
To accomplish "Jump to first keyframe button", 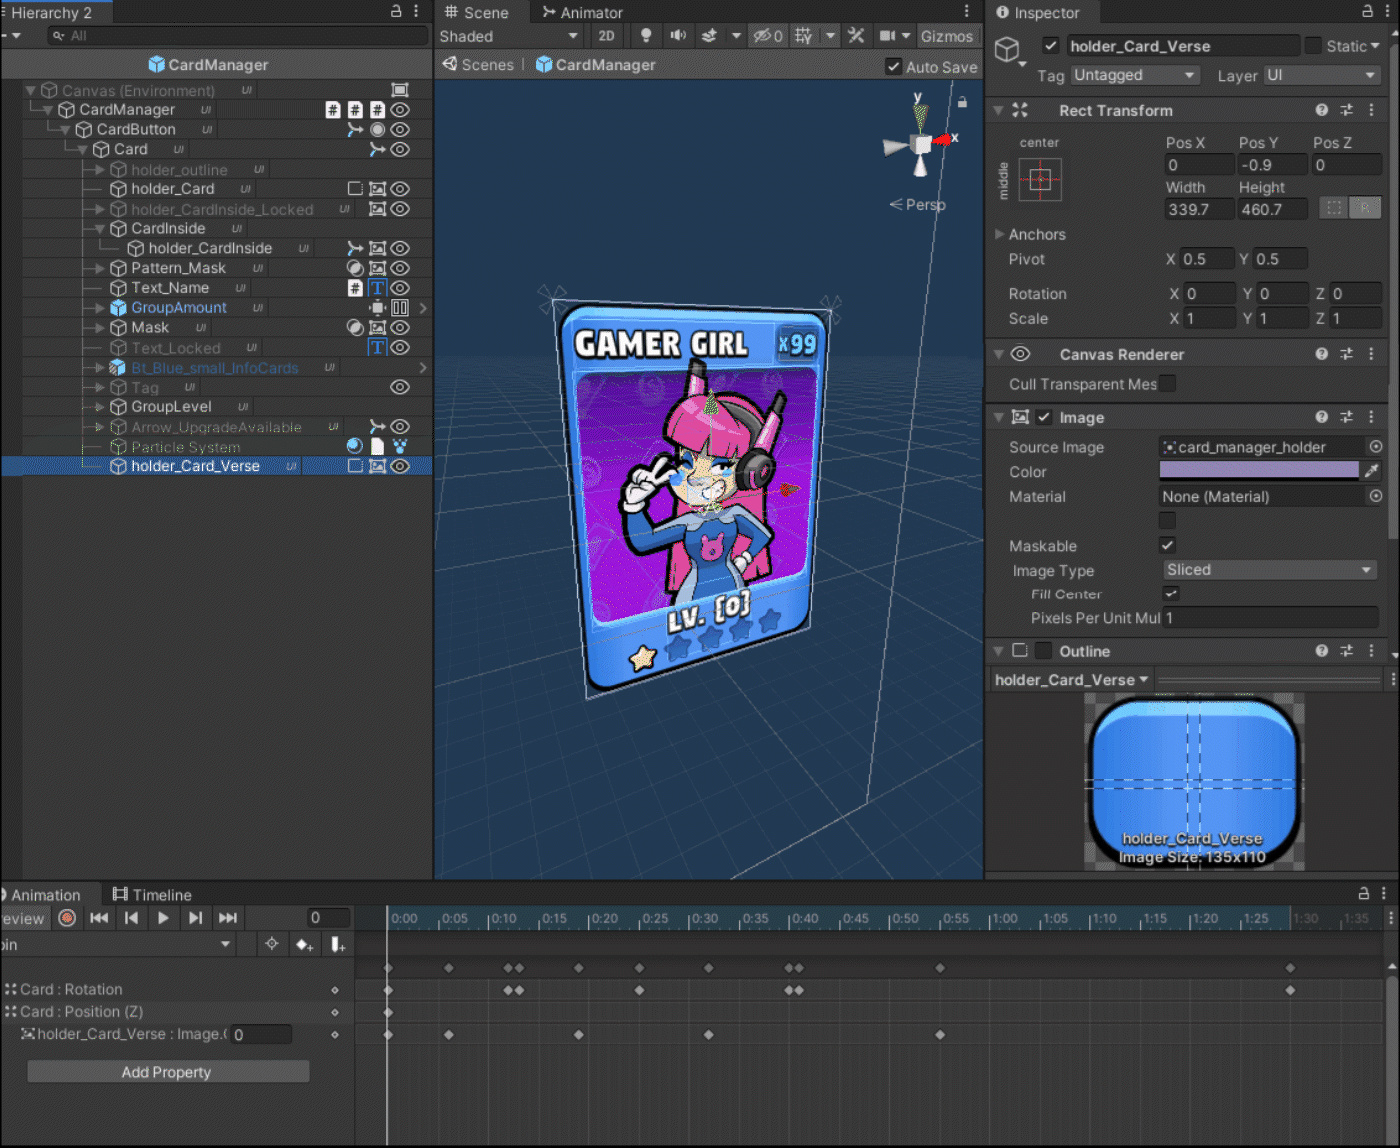I will point(99,918).
